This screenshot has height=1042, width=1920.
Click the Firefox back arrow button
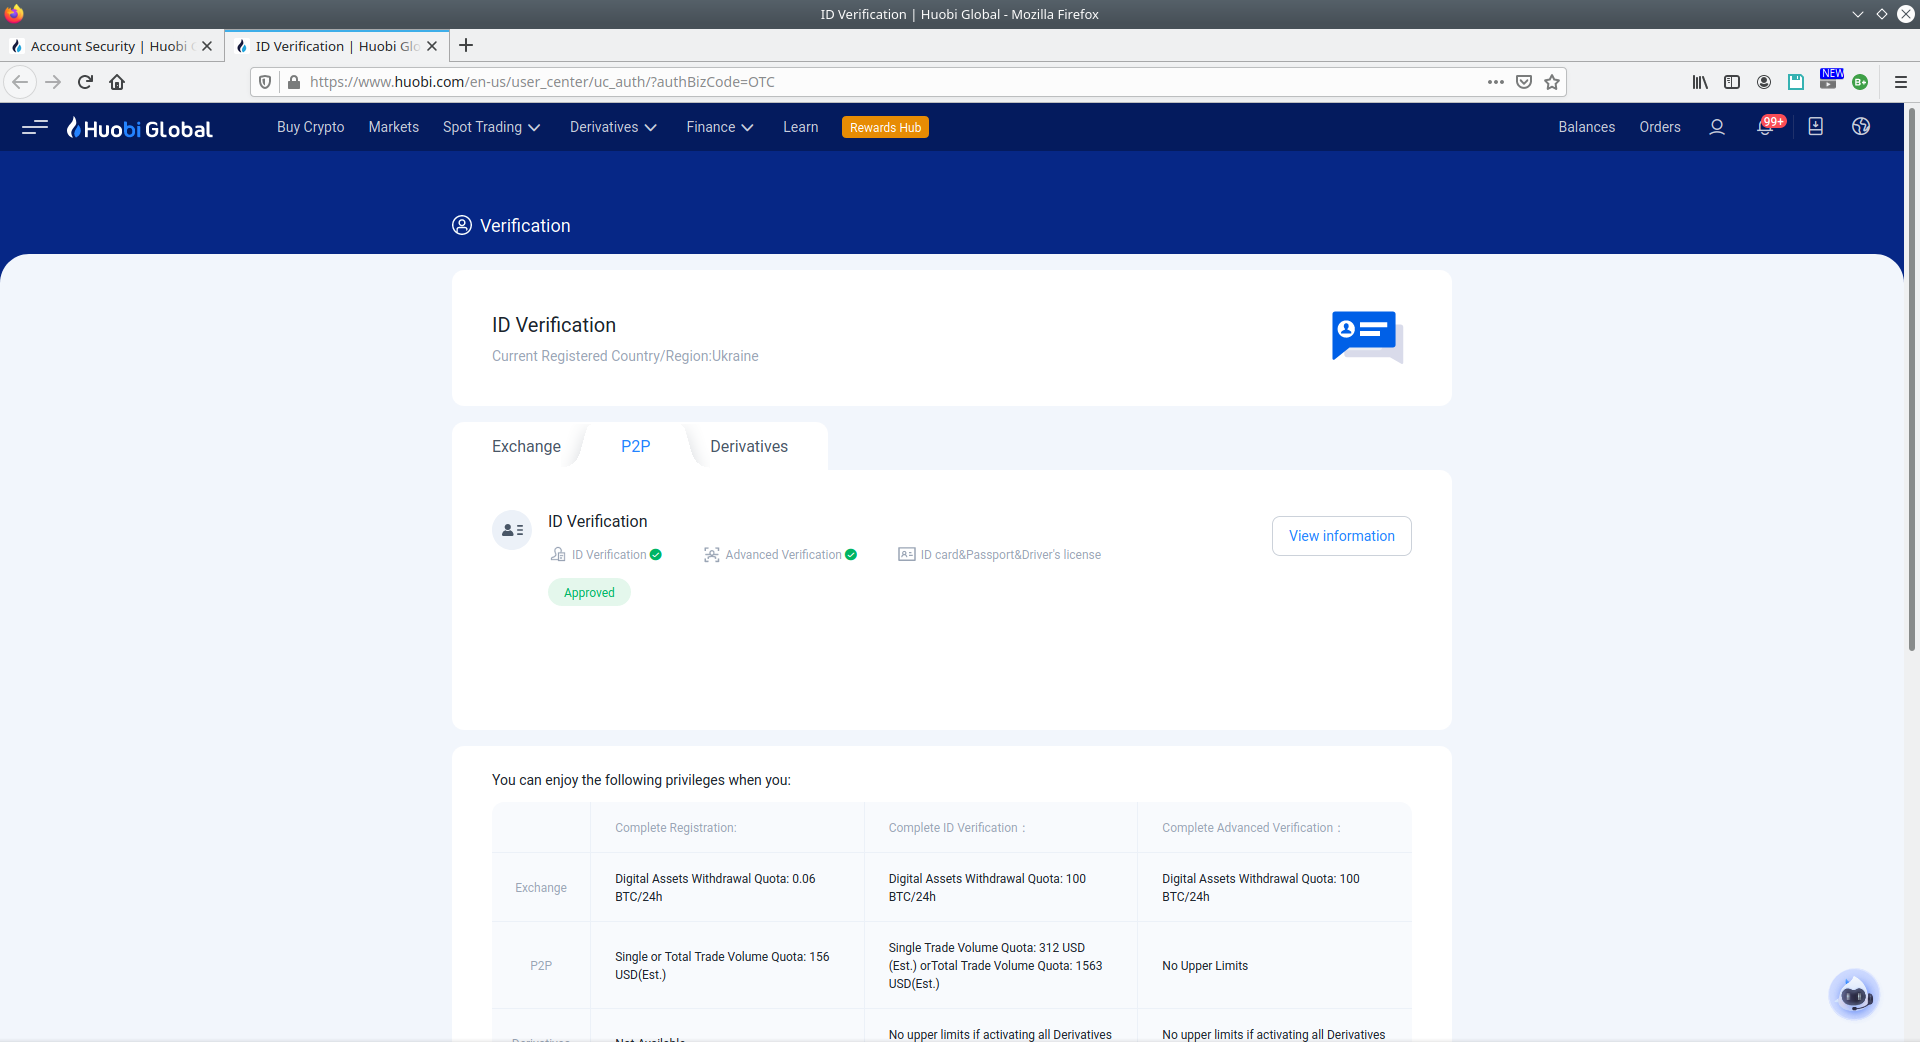tap(20, 82)
